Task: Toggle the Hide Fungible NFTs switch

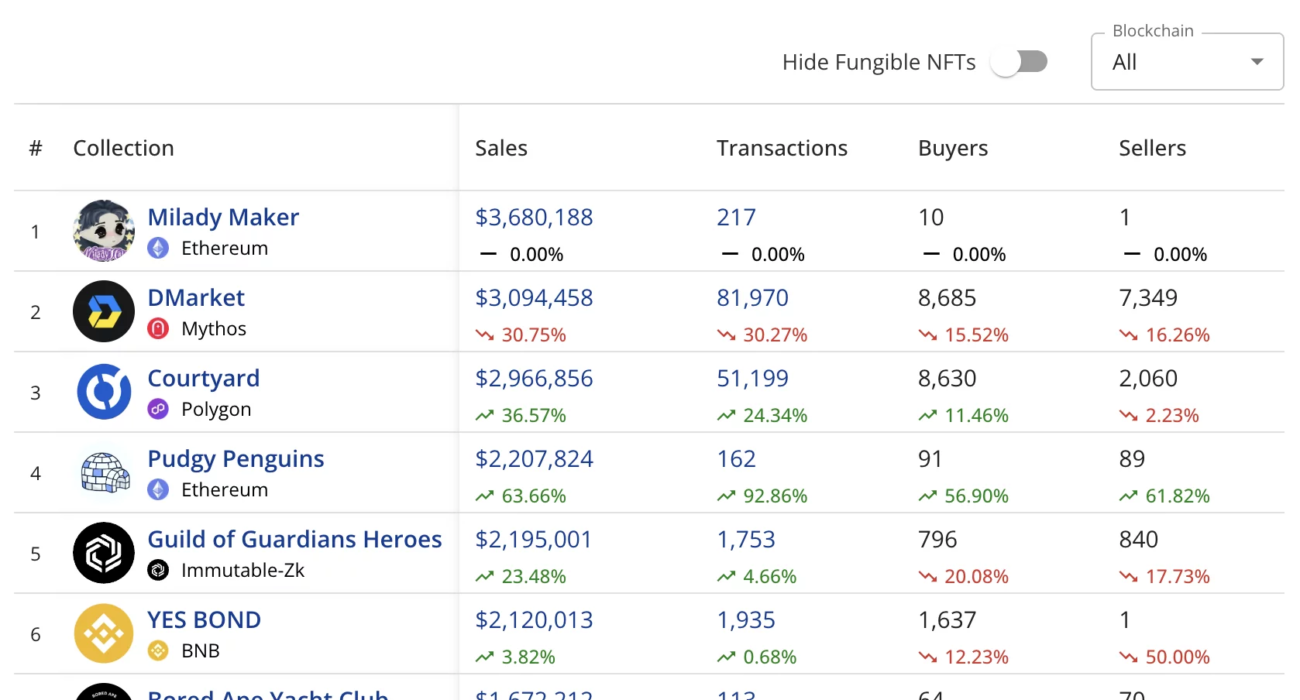Action: point(1019,62)
